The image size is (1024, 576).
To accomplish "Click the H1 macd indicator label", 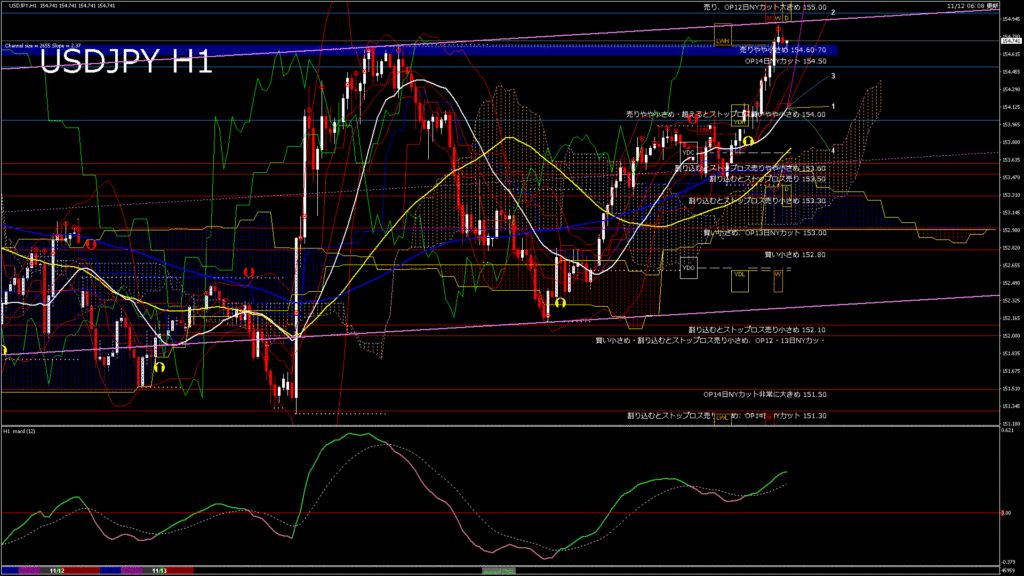I will coord(20,431).
